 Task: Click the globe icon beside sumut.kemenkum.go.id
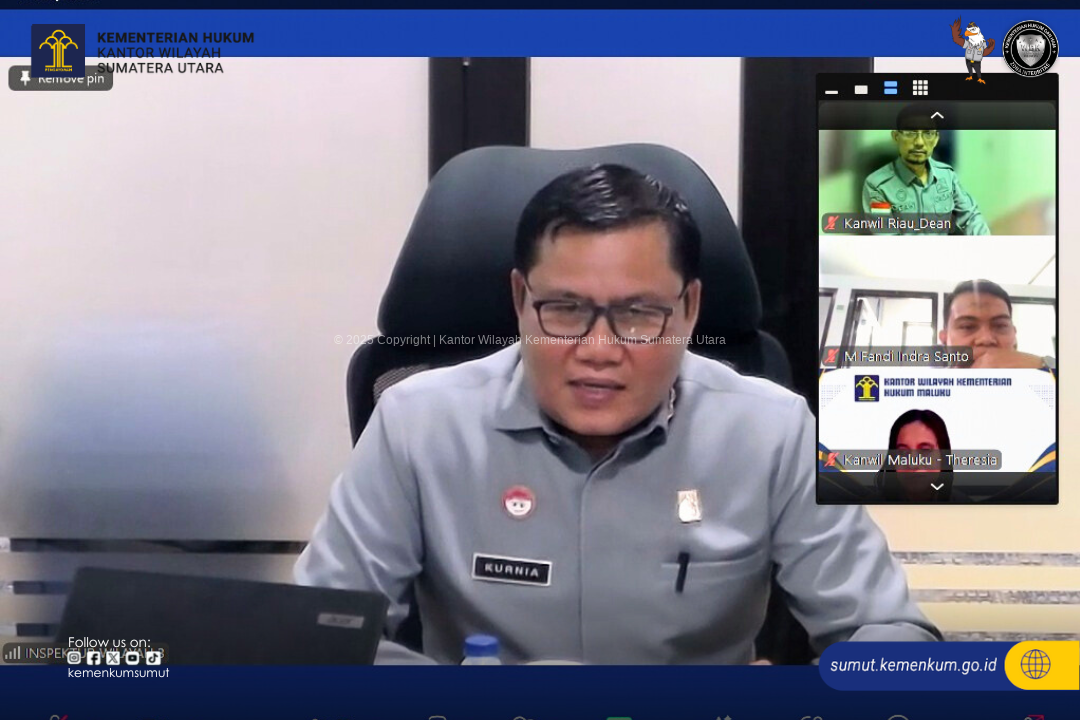1036,664
